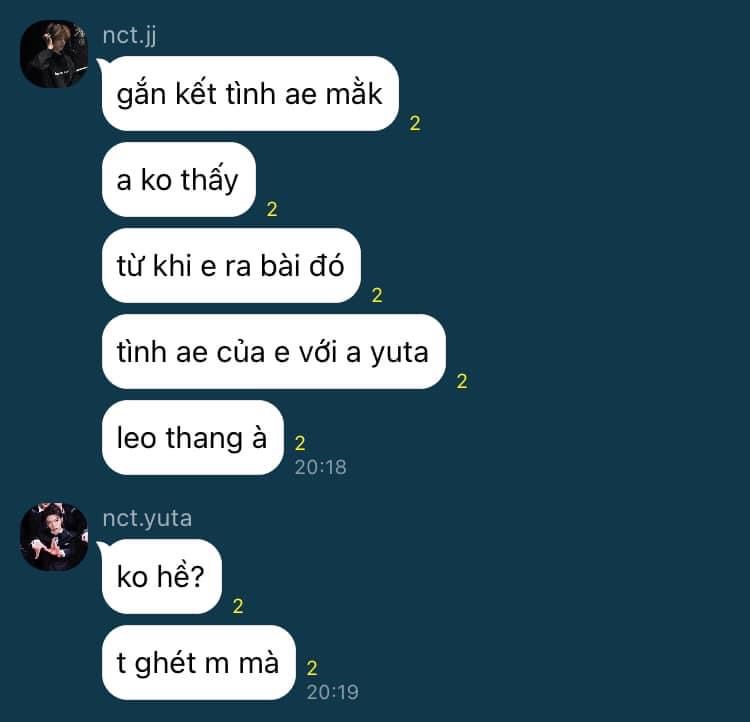Tap read count beside "từ khi e ra bài đó"
Image resolution: width=750 pixels, height=722 pixels.
377,295
